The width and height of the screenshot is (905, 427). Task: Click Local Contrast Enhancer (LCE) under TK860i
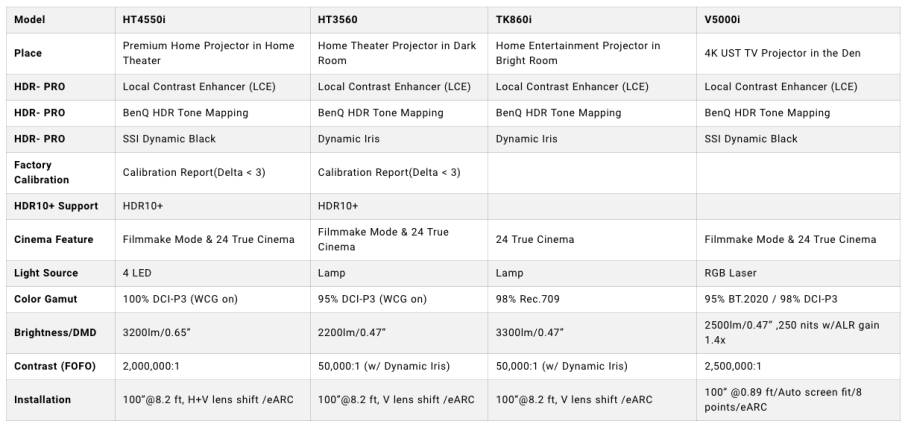pyautogui.click(x=572, y=87)
